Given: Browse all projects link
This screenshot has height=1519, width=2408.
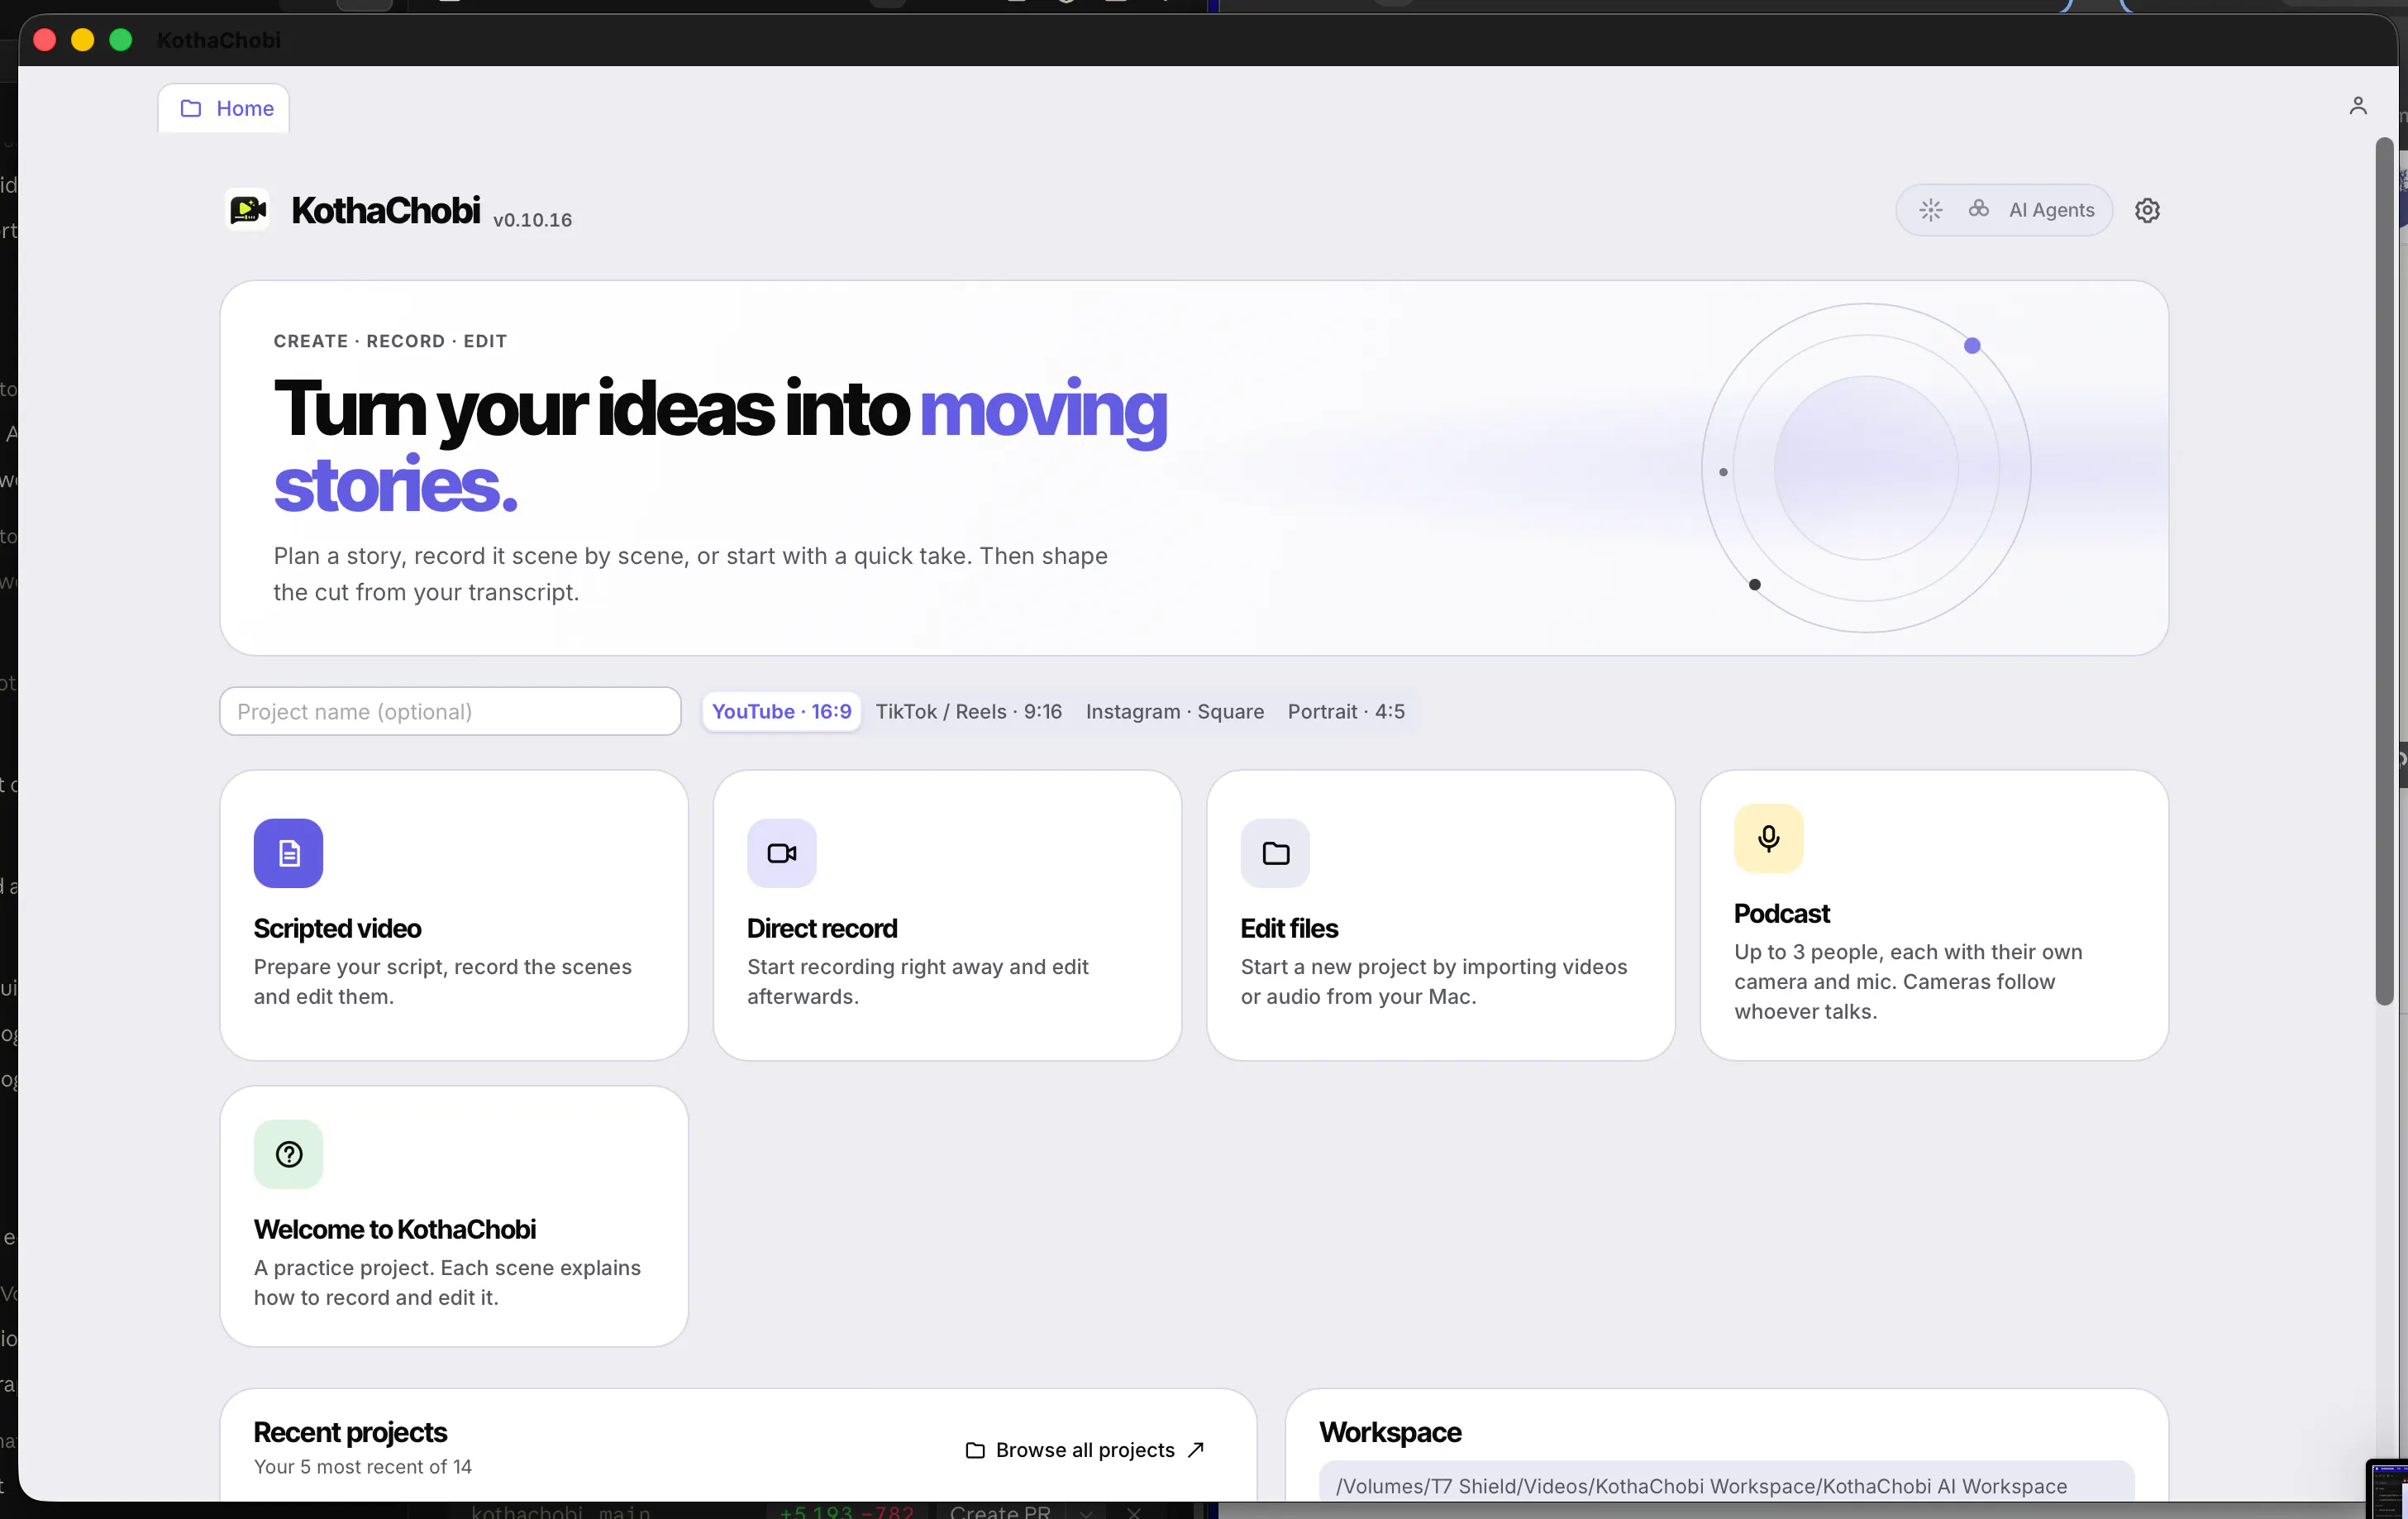Looking at the screenshot, I should pyautogui.click(x=1085, y=1450).
